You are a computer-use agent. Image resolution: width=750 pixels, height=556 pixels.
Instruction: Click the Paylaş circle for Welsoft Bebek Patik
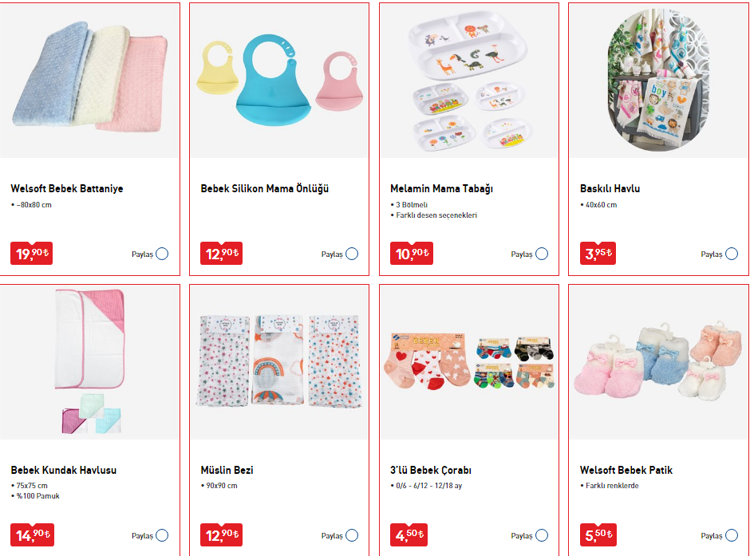pyautogui.click(x=731, y=535)
